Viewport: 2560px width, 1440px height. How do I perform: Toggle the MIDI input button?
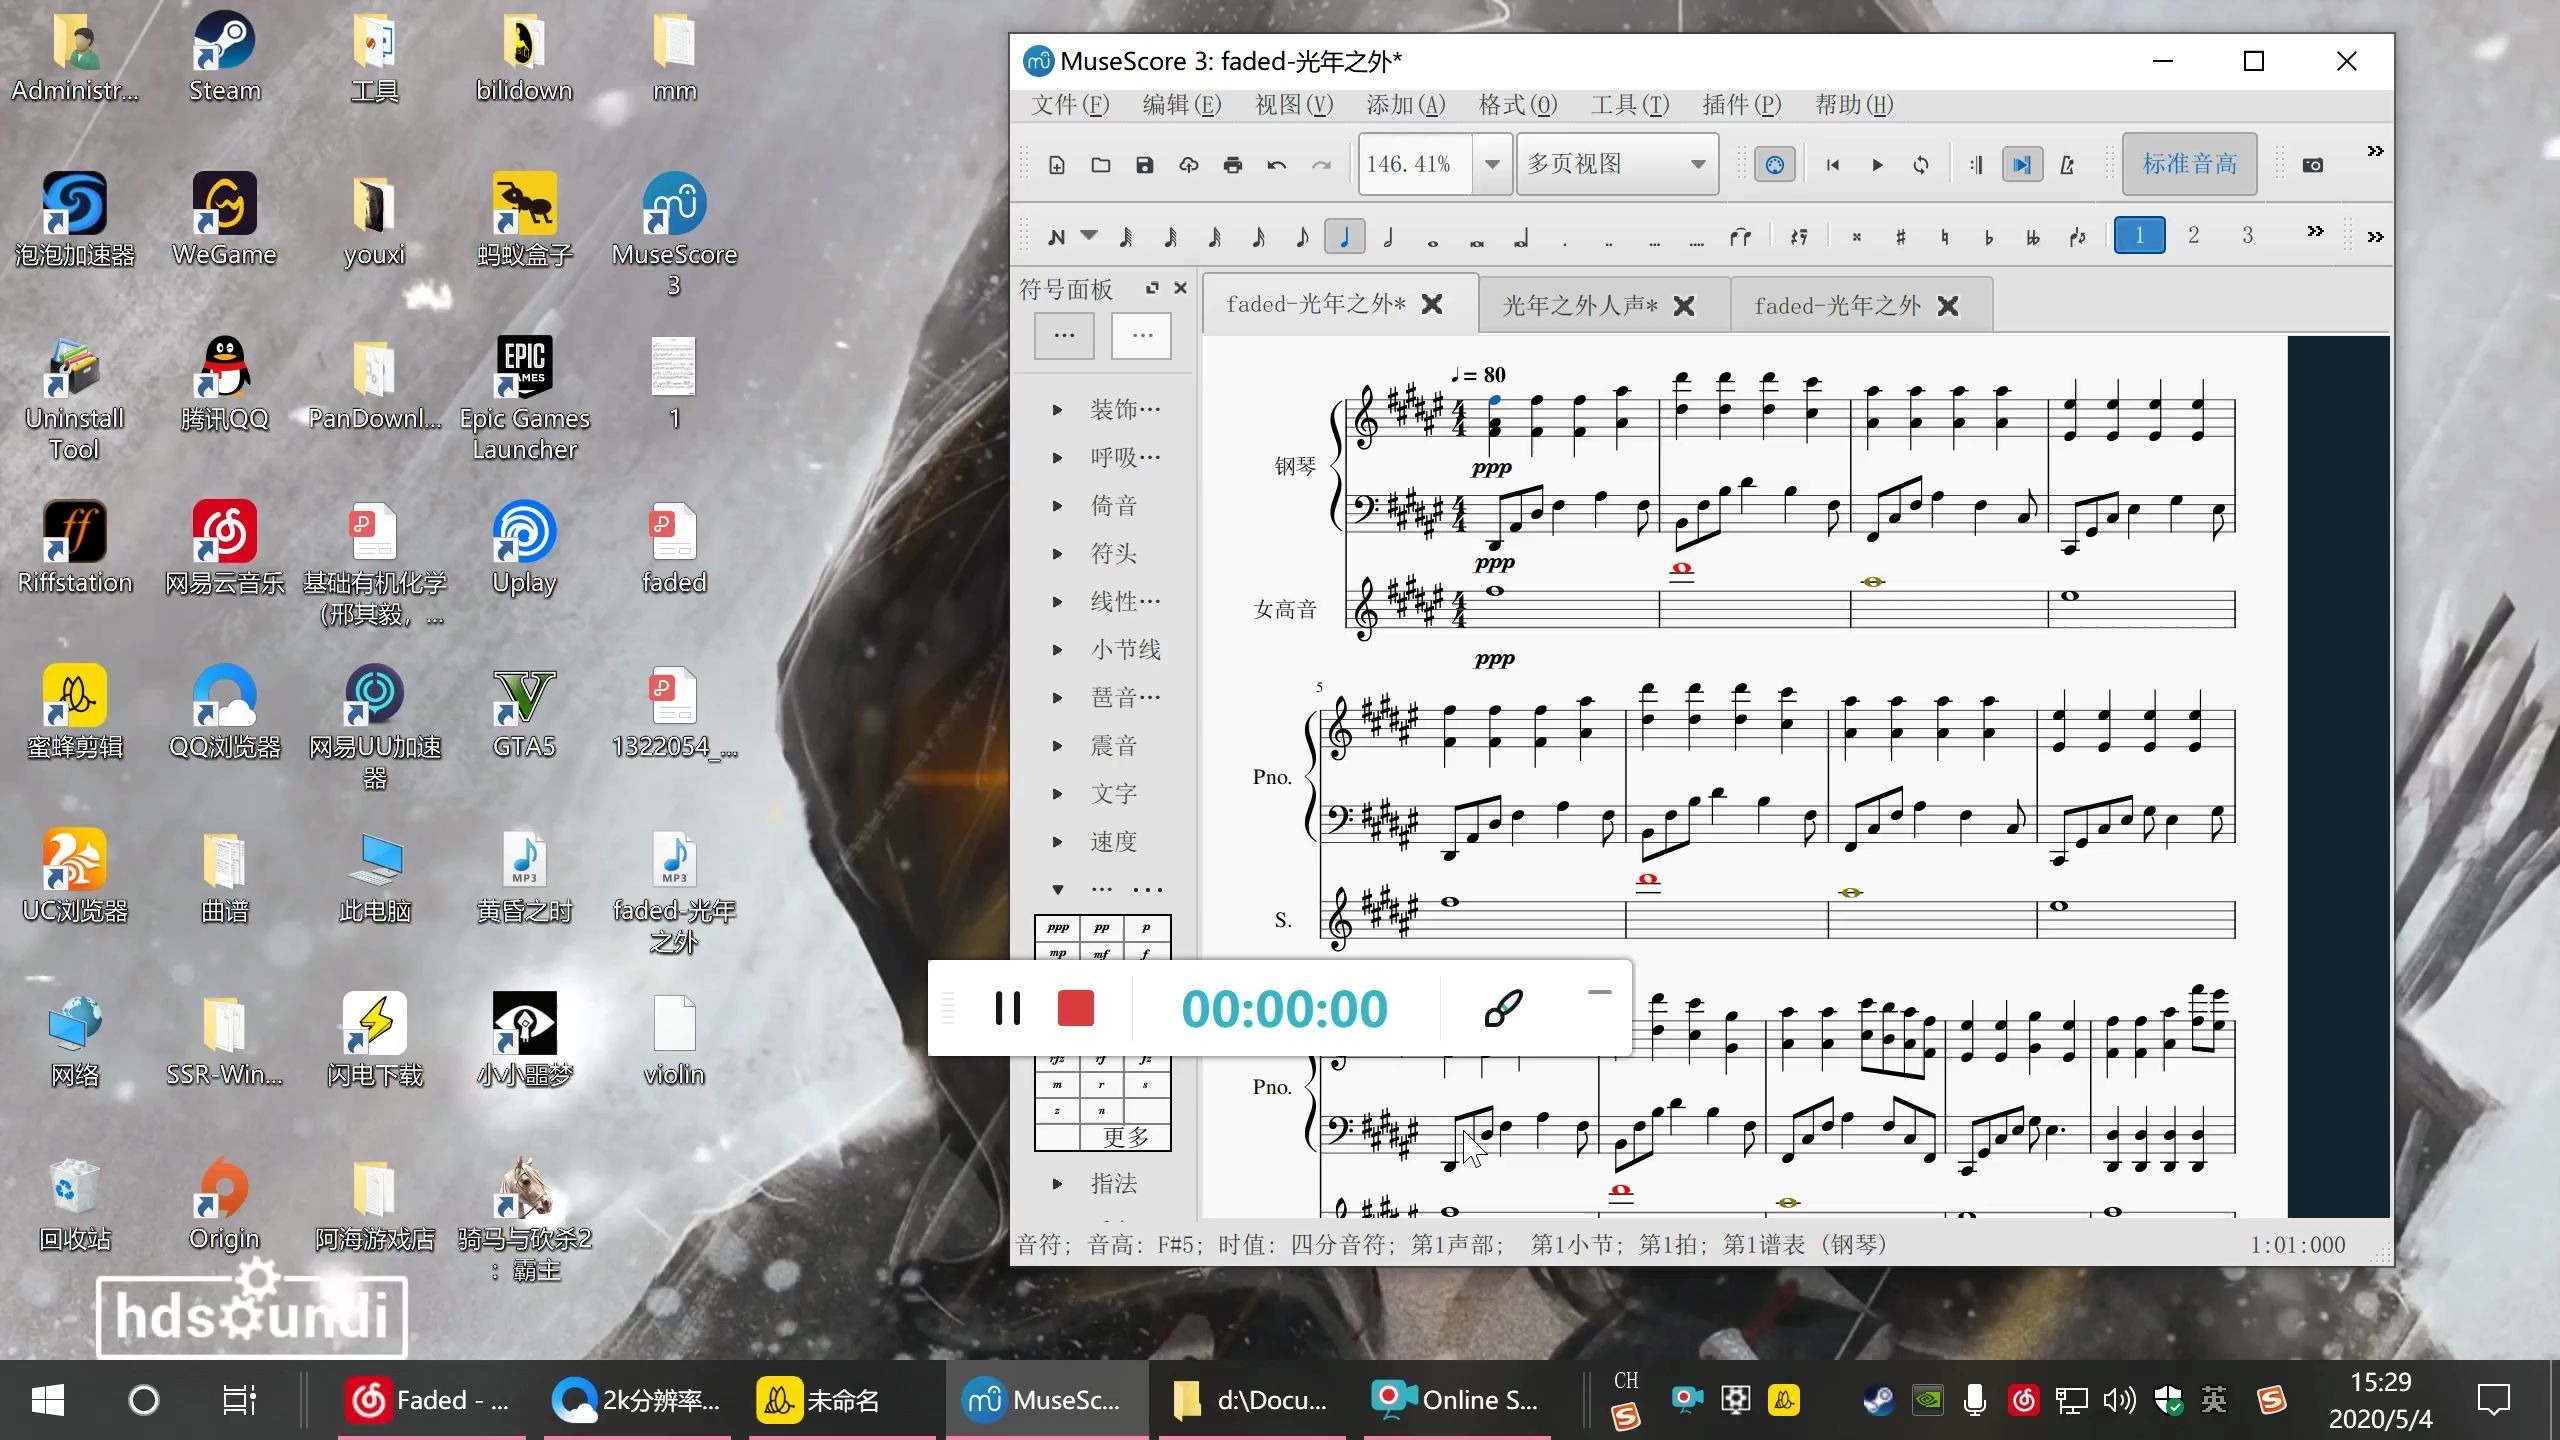[1775, 165]
